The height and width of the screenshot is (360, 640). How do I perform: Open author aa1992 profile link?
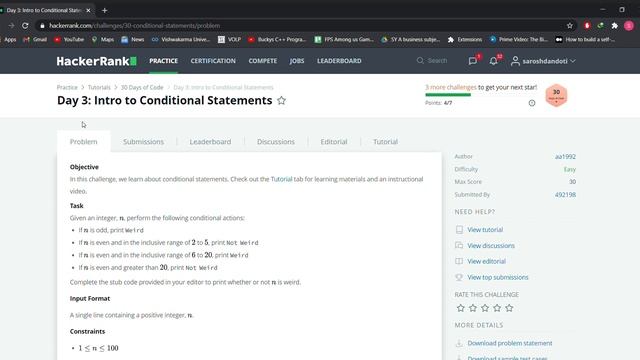[x=565, y=157]
